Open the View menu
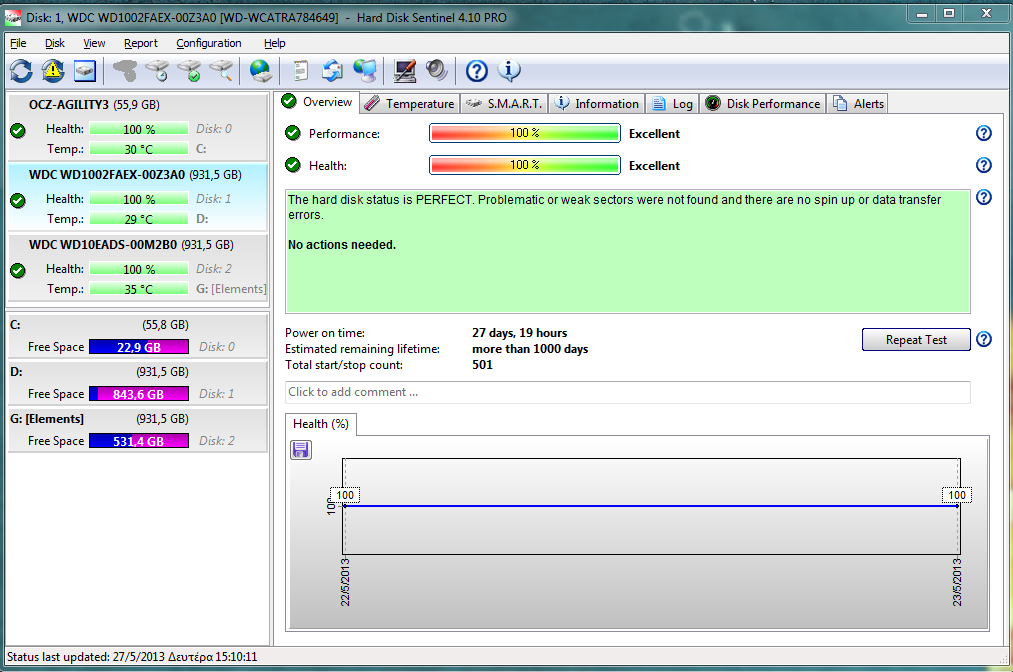The image size is (1013, 672). [x=94, y=43]
